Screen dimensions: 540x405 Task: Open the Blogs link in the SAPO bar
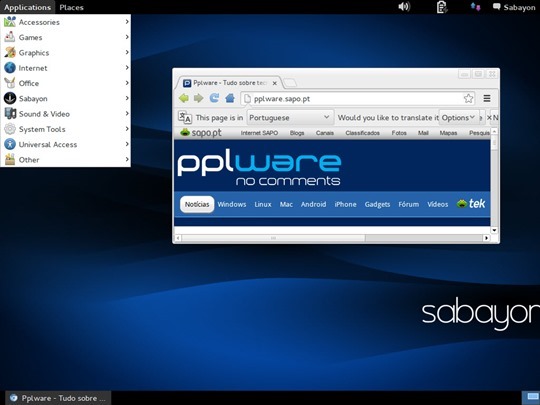click(x=297, y=133)
